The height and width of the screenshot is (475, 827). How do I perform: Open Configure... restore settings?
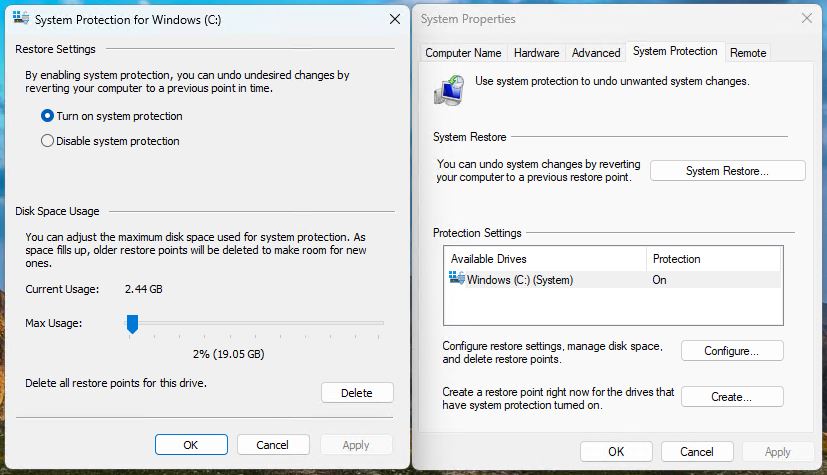pyautogui.click(x=732, y=351)
